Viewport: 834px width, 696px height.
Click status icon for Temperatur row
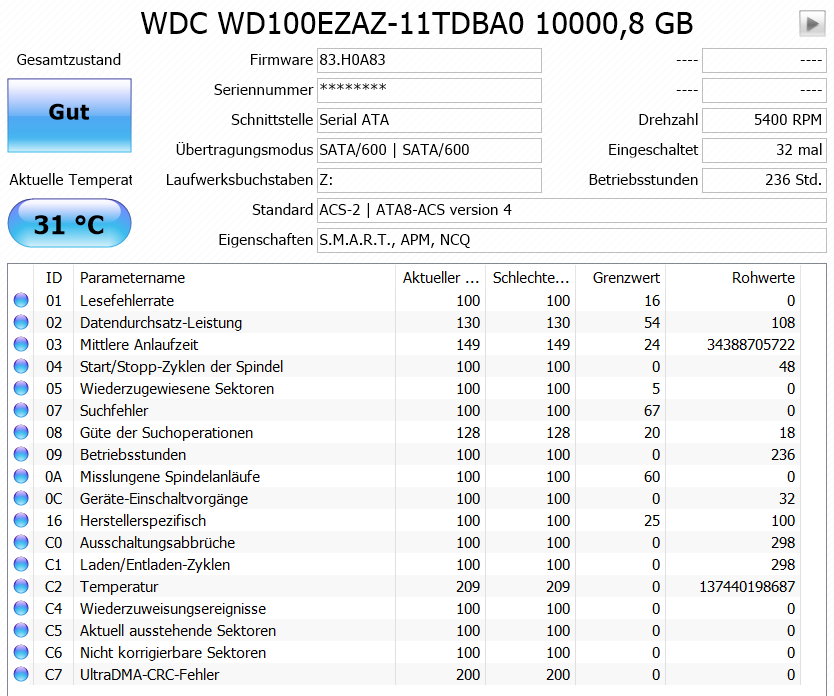[21, 586]
